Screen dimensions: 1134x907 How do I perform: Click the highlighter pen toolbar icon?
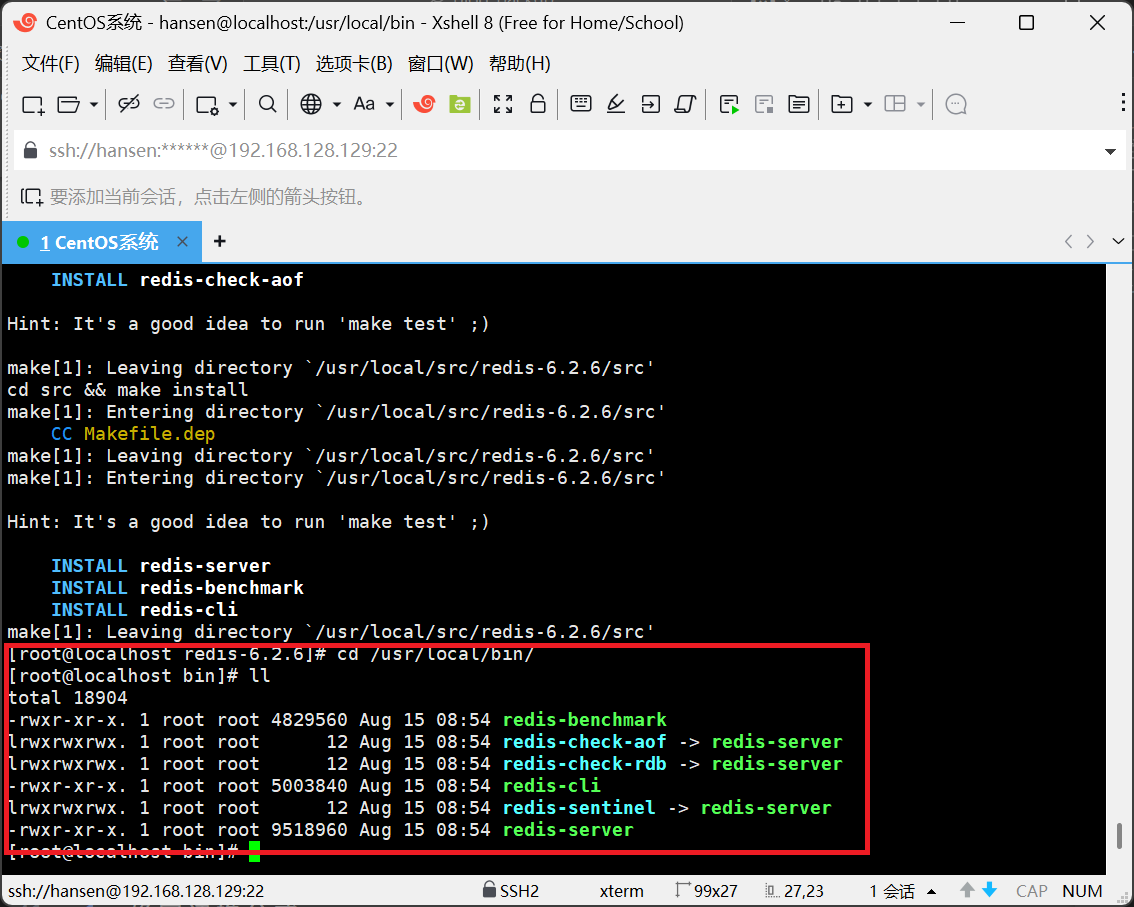pos(616,104)
